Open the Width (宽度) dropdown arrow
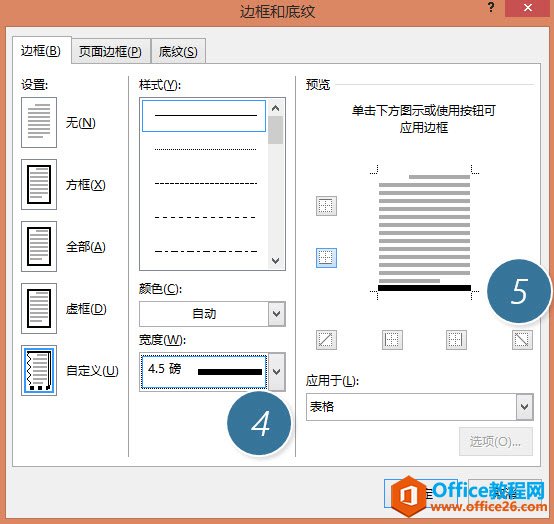 click(x=277, y=372)
